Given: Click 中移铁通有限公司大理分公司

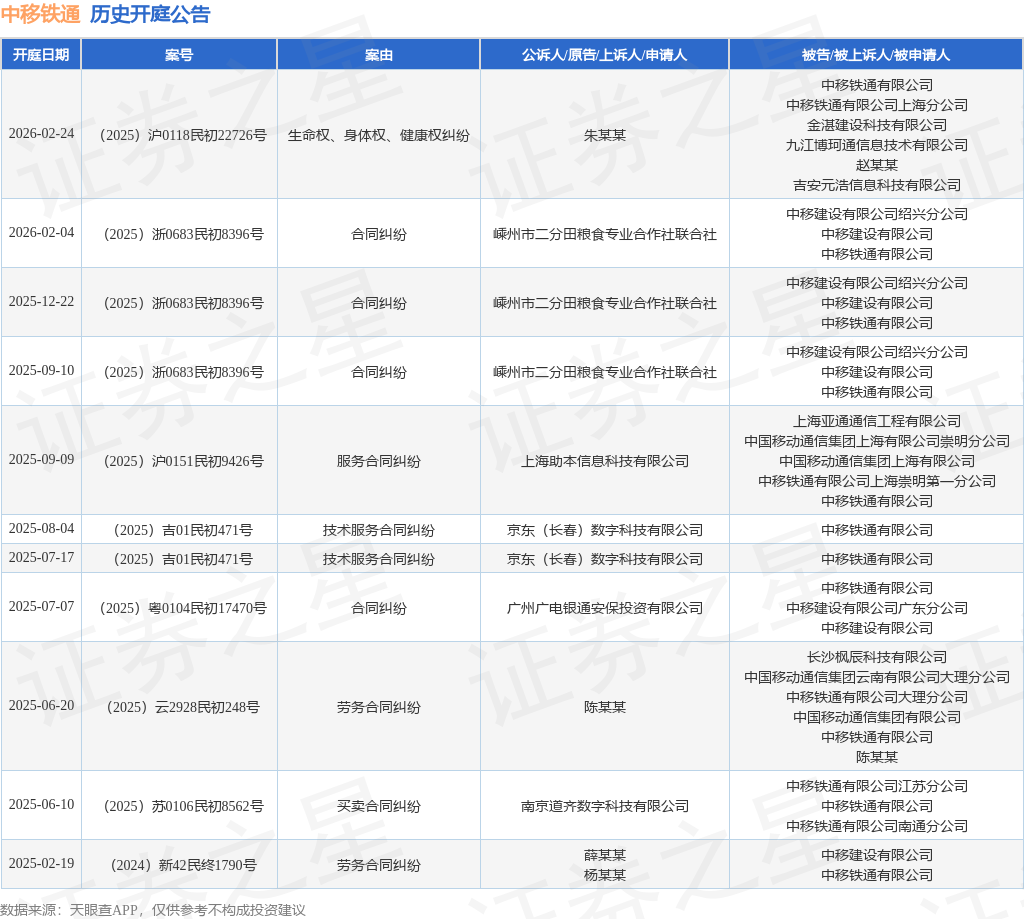Looking at the screenshot, I should [876, 698].
